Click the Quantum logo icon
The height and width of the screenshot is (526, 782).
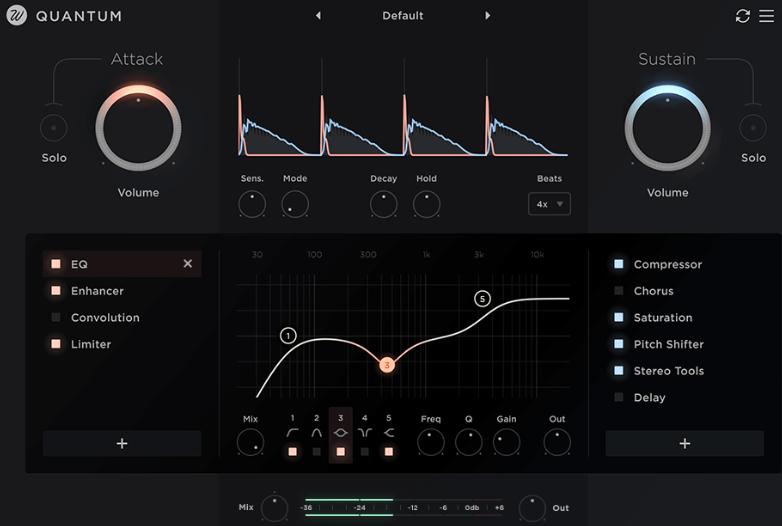click(16, 15)
